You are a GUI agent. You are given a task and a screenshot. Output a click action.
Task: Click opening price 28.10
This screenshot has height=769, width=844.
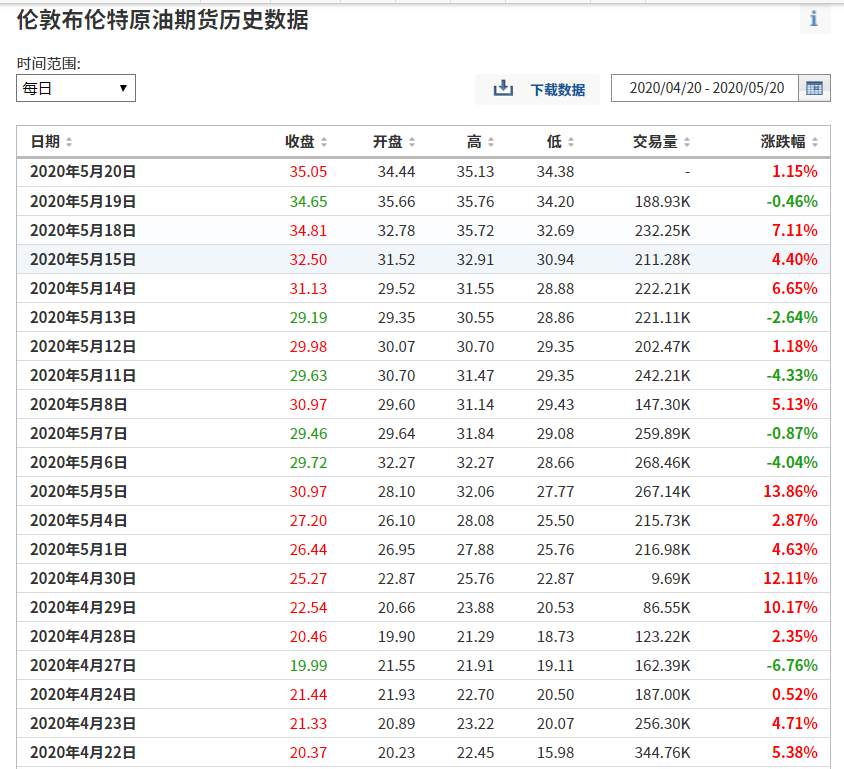(x=396, y=492)
